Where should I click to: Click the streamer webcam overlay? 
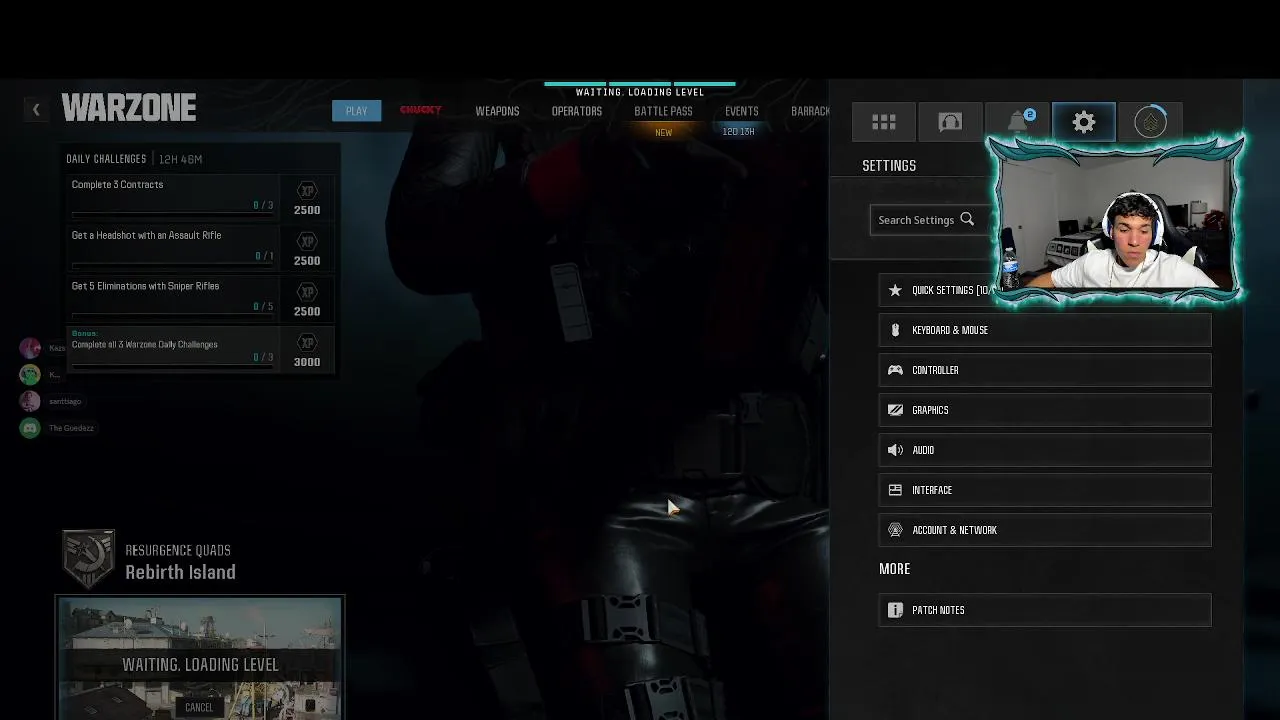(1116, 220)
